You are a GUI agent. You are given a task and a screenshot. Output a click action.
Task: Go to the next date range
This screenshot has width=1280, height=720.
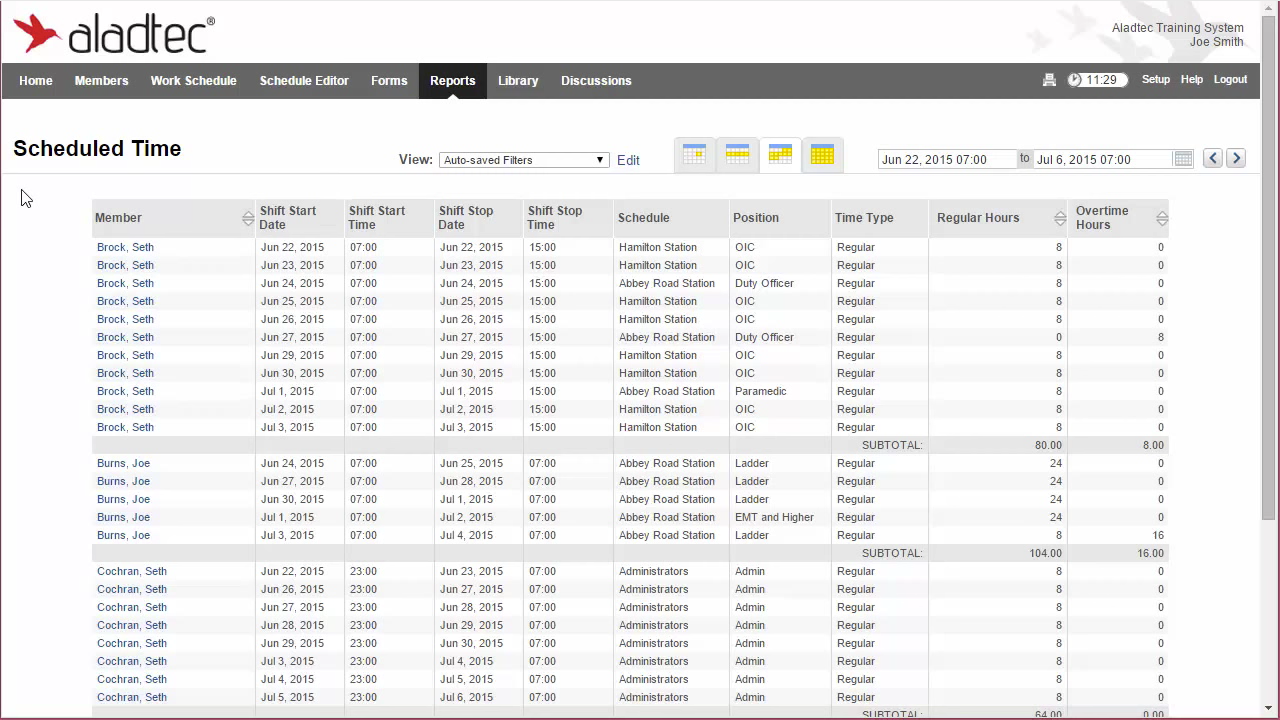pyautogui.click(x=1236, y=158)
